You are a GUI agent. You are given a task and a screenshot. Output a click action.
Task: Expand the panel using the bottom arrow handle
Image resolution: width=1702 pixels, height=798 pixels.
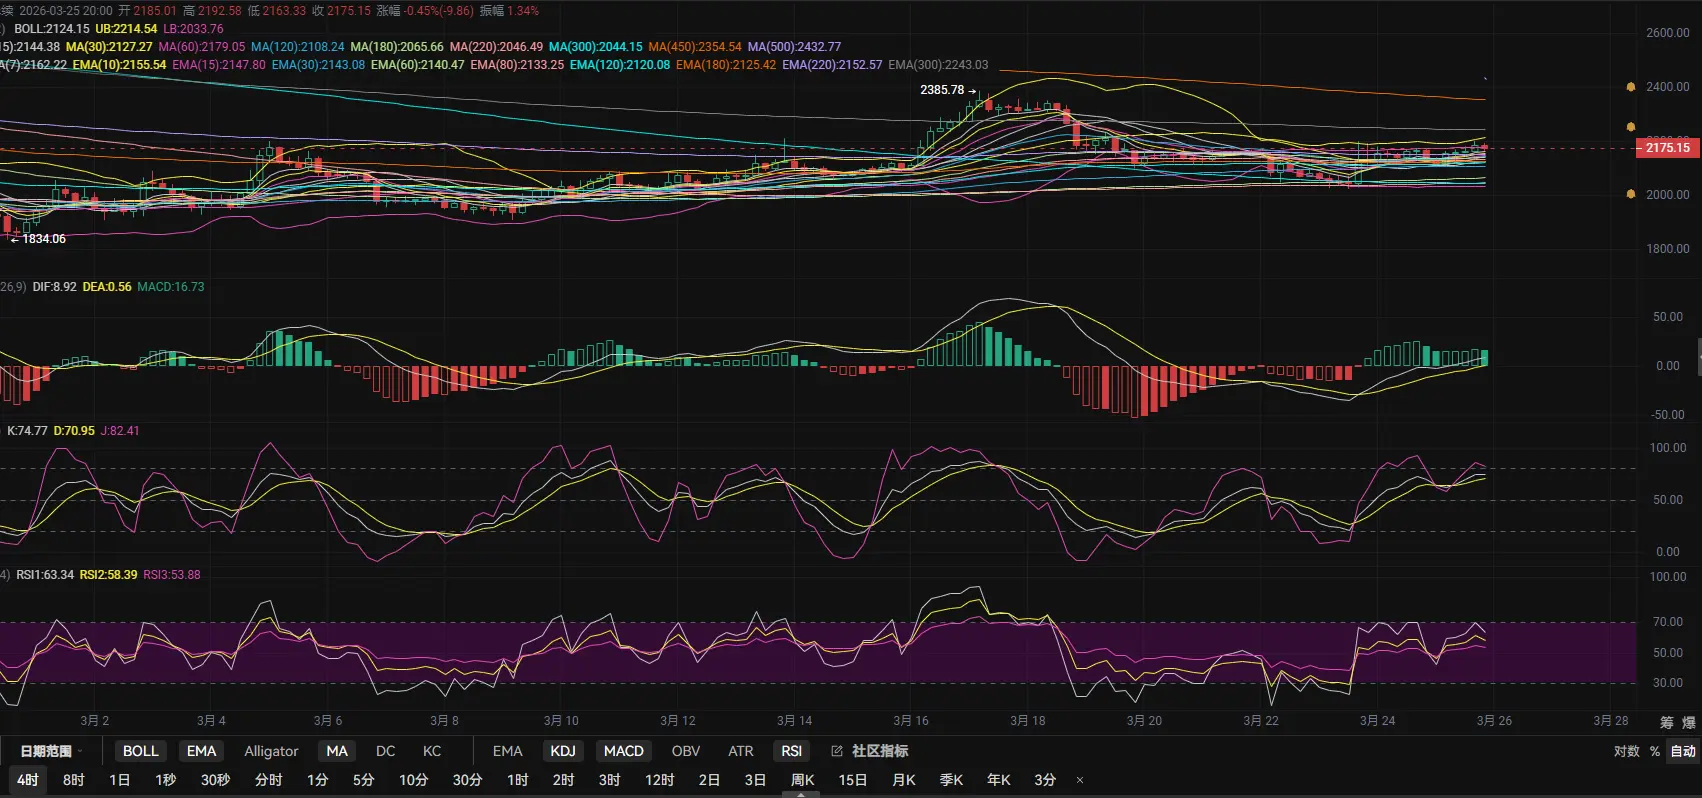800,795
